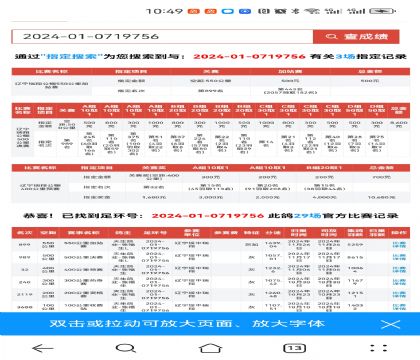The height and width of the screenshot is (360, 420).
Task: Open 比赛详情 link for the 500公里 race row
Action: tap(399, 257)
